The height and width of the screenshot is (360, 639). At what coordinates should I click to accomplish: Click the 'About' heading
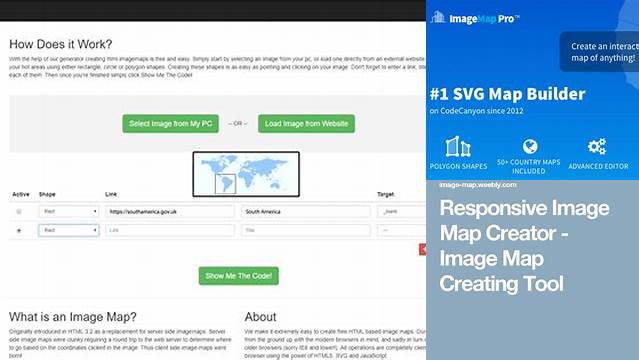coord(260,317)
